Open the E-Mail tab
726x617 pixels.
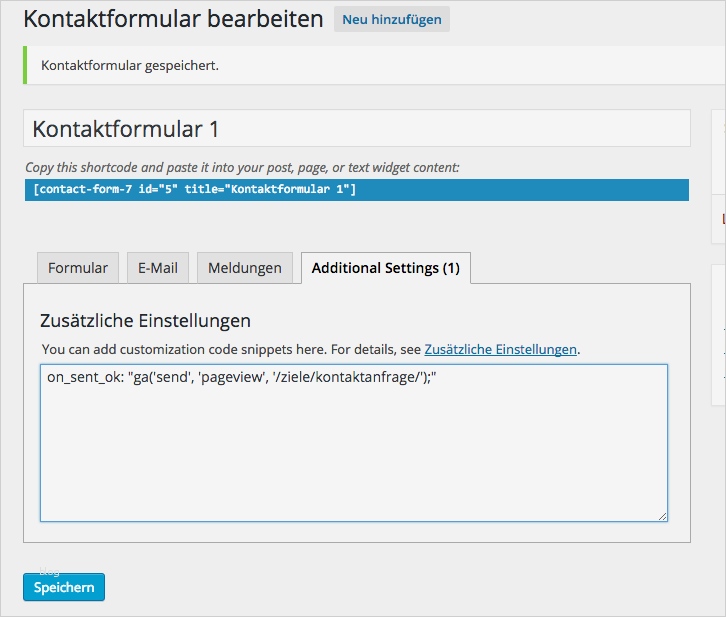click(x=158, y=268)
